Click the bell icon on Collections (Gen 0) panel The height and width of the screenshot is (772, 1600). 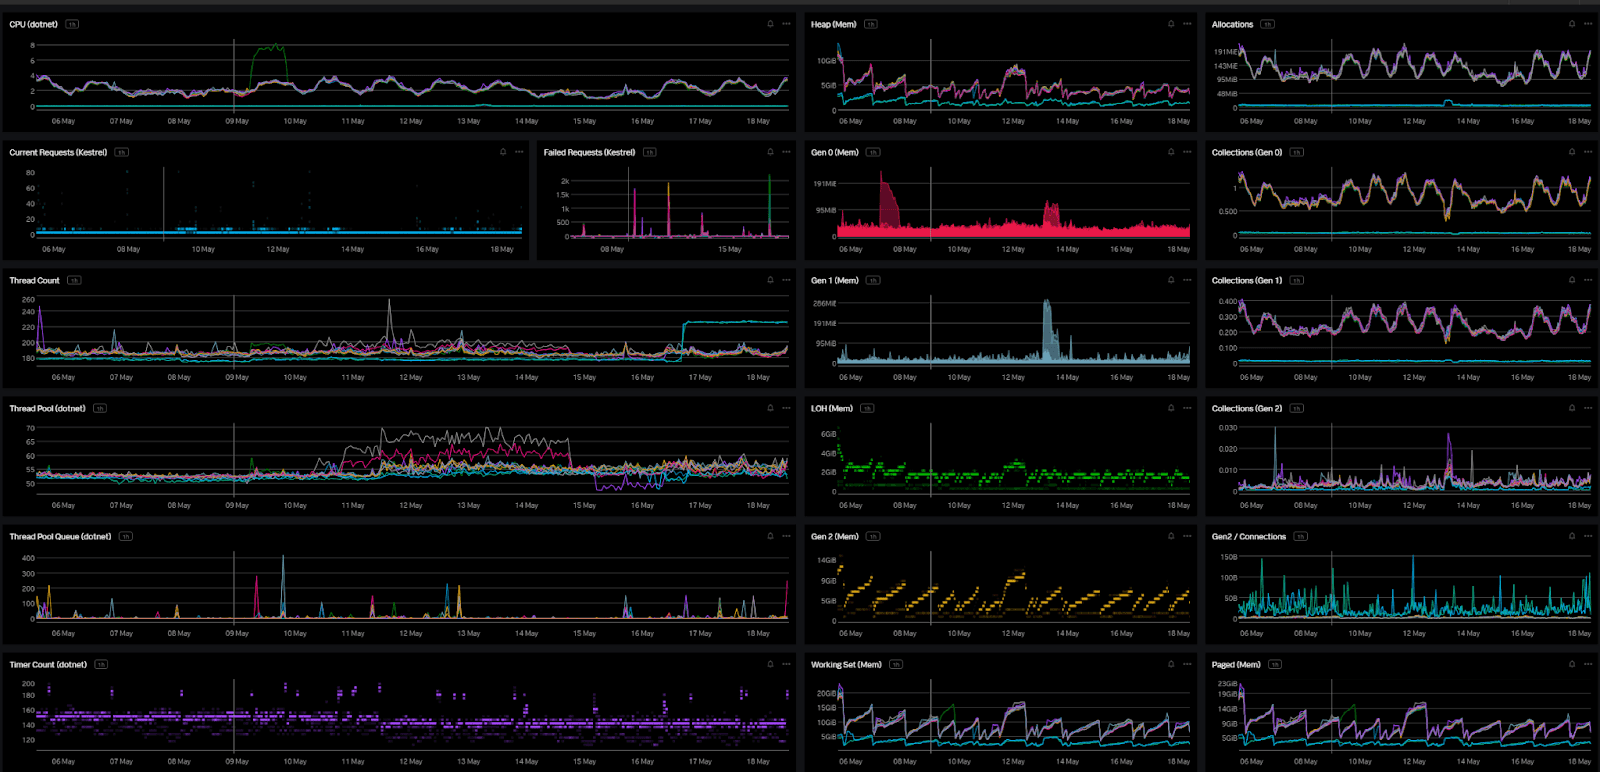click(1572, 152)
